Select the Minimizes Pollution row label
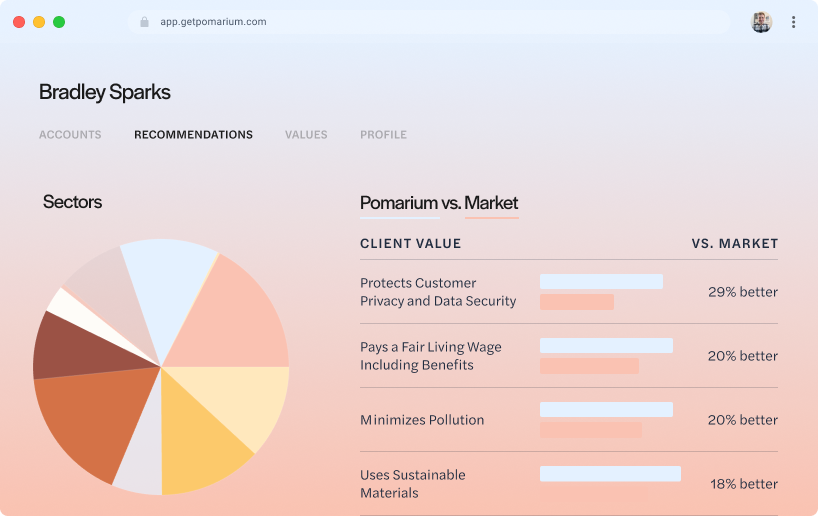This screenshot has width=818, height=516. 422,420
